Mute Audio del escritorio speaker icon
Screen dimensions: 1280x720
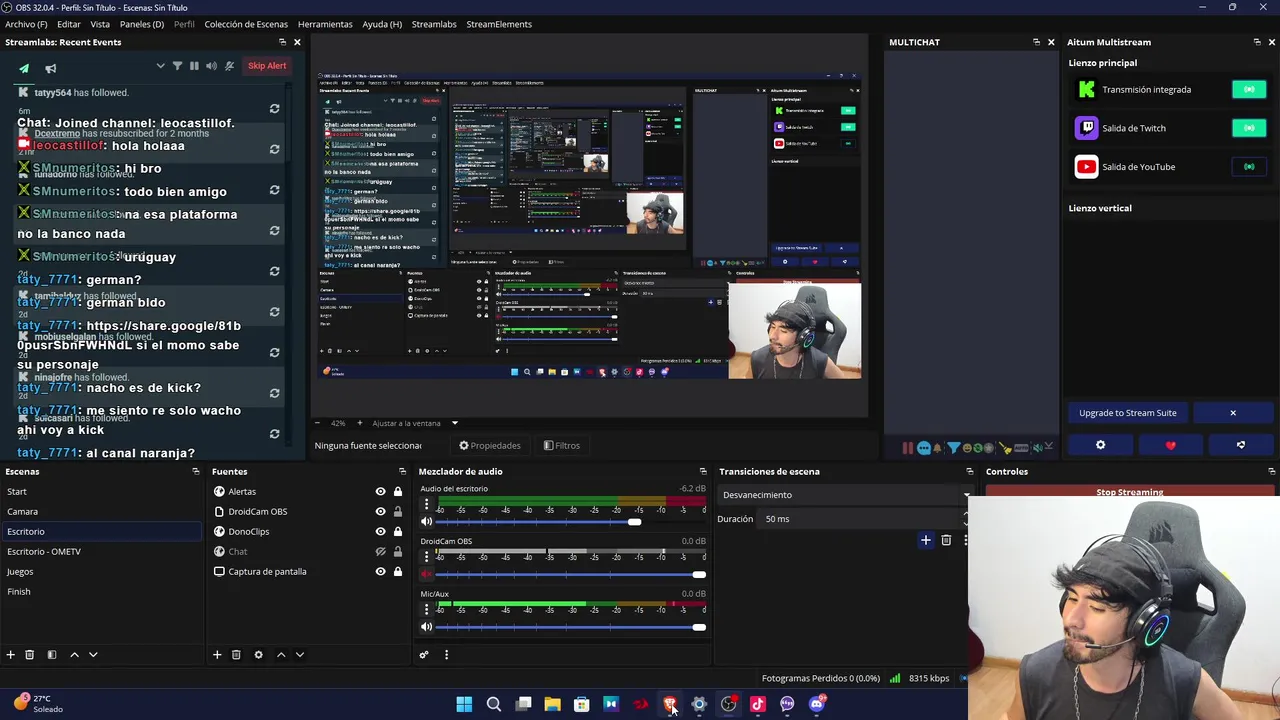(x=426, y=522)
